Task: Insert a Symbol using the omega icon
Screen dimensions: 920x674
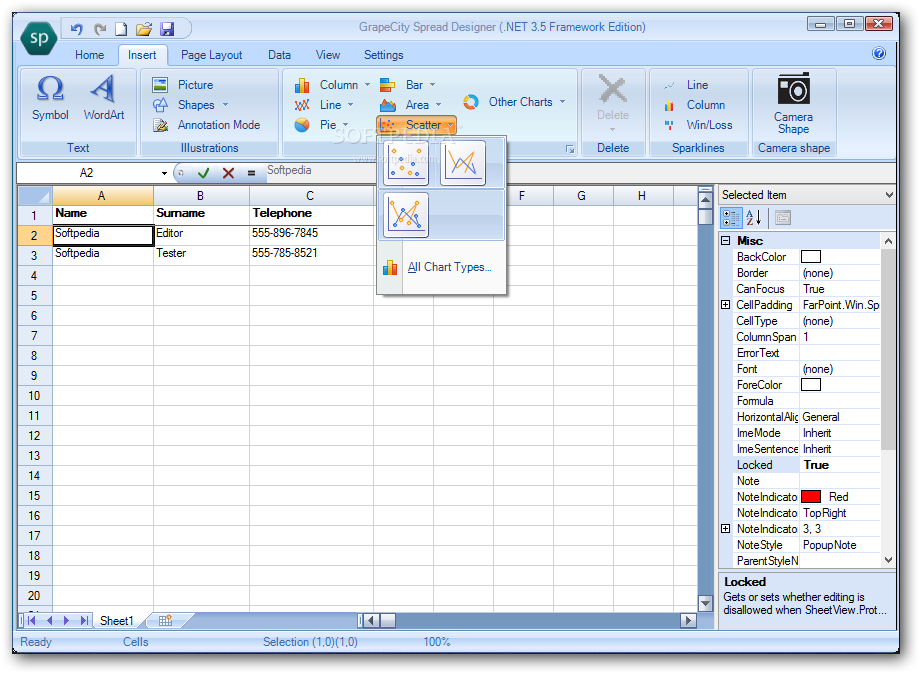Action: pos(50,98)
